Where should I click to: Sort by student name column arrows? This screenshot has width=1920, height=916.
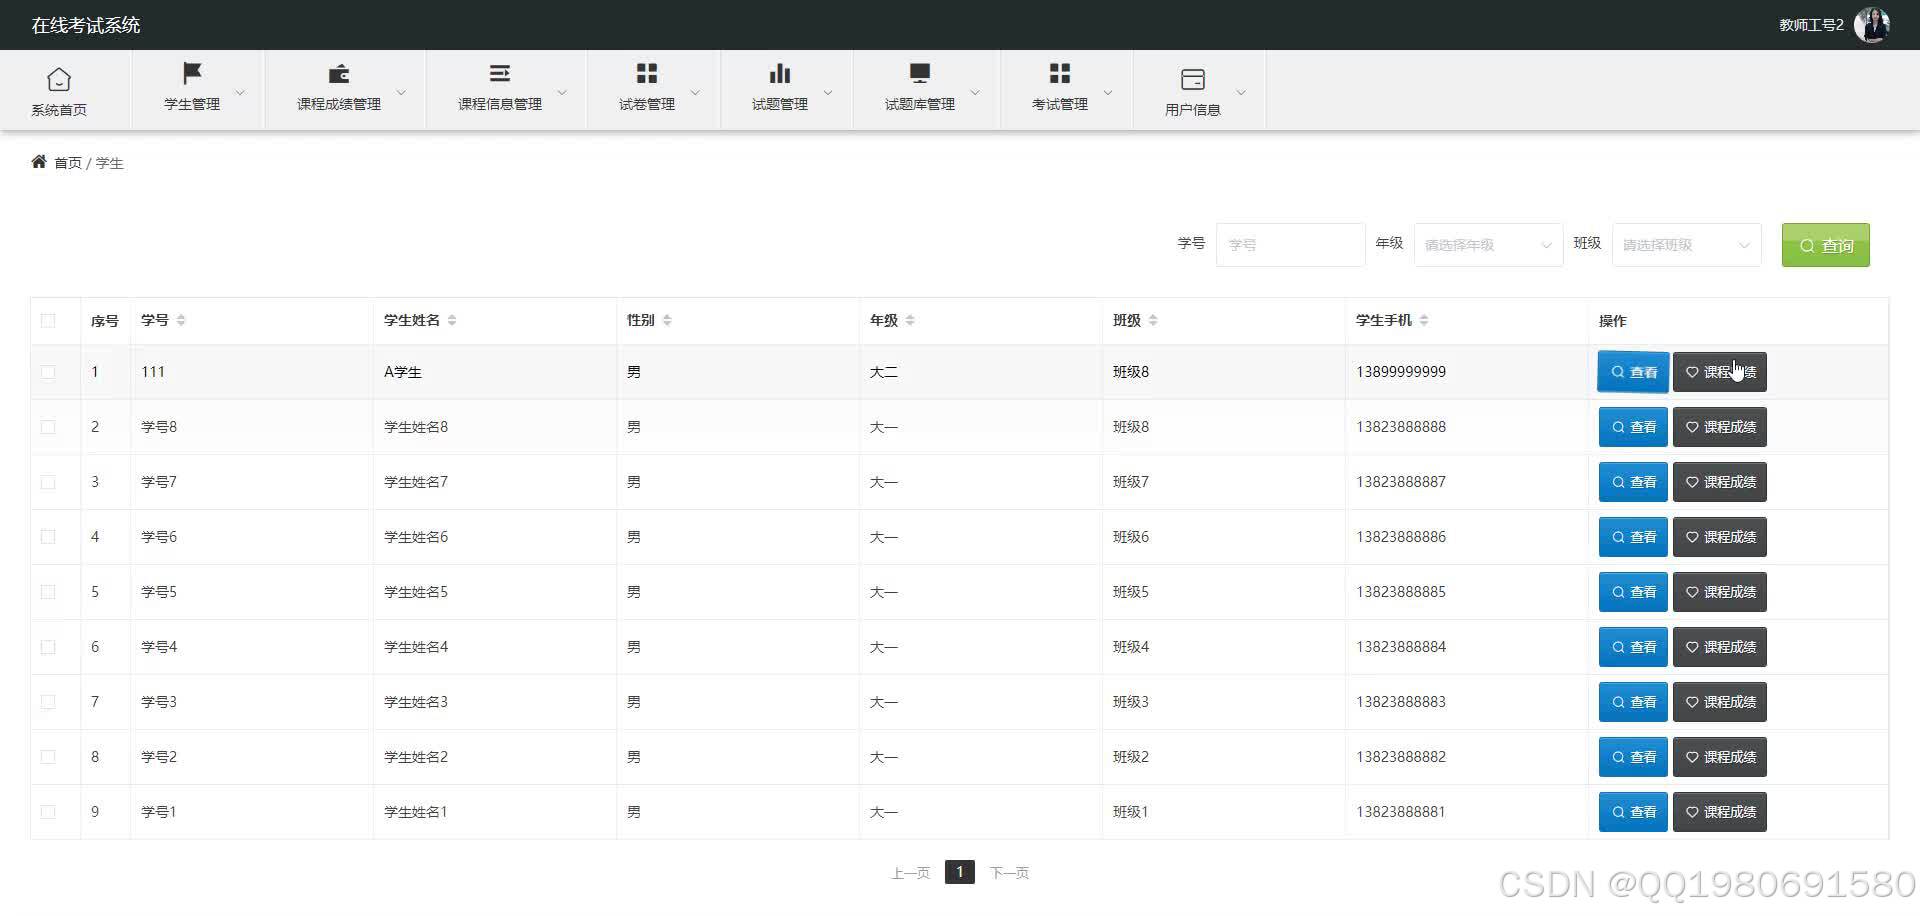452,320
